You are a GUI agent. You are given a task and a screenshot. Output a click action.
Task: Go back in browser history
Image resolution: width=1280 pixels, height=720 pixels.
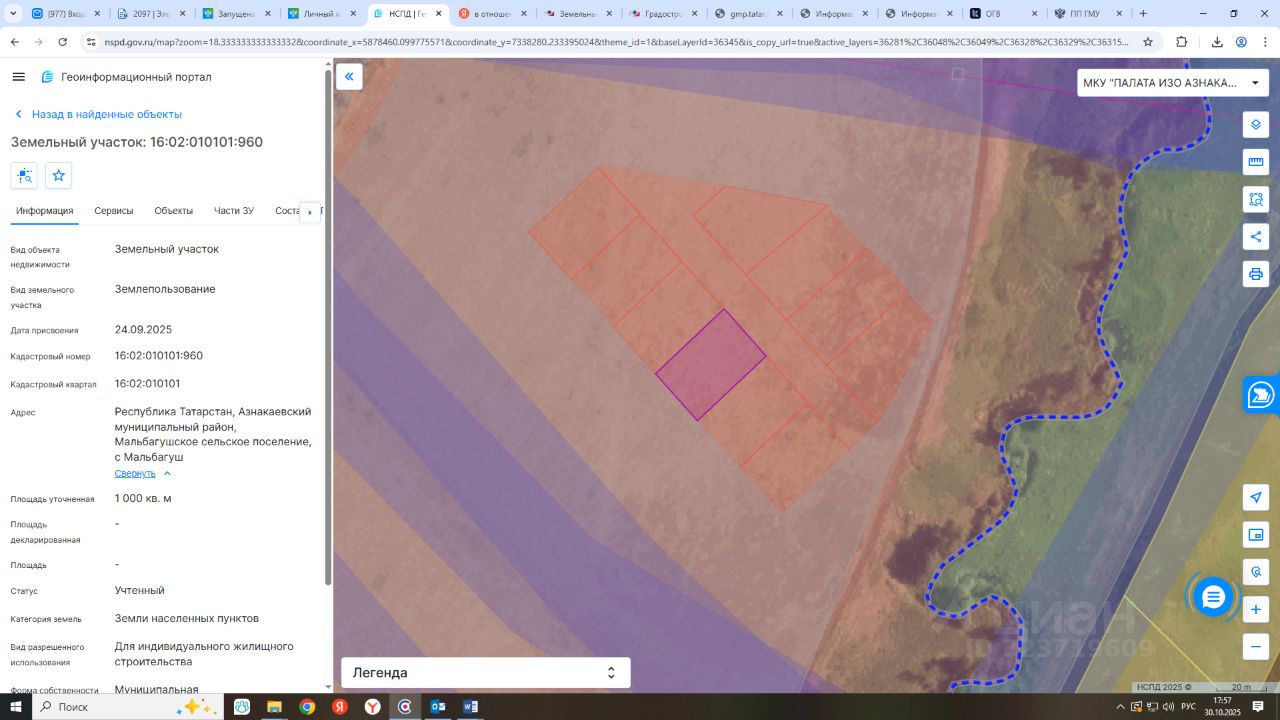(14, 42)
